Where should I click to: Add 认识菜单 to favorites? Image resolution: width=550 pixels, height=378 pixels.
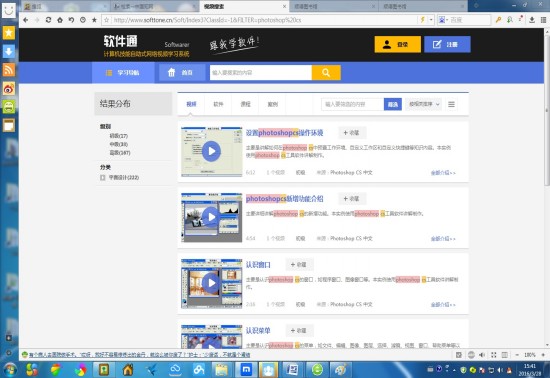coord(299,331)
